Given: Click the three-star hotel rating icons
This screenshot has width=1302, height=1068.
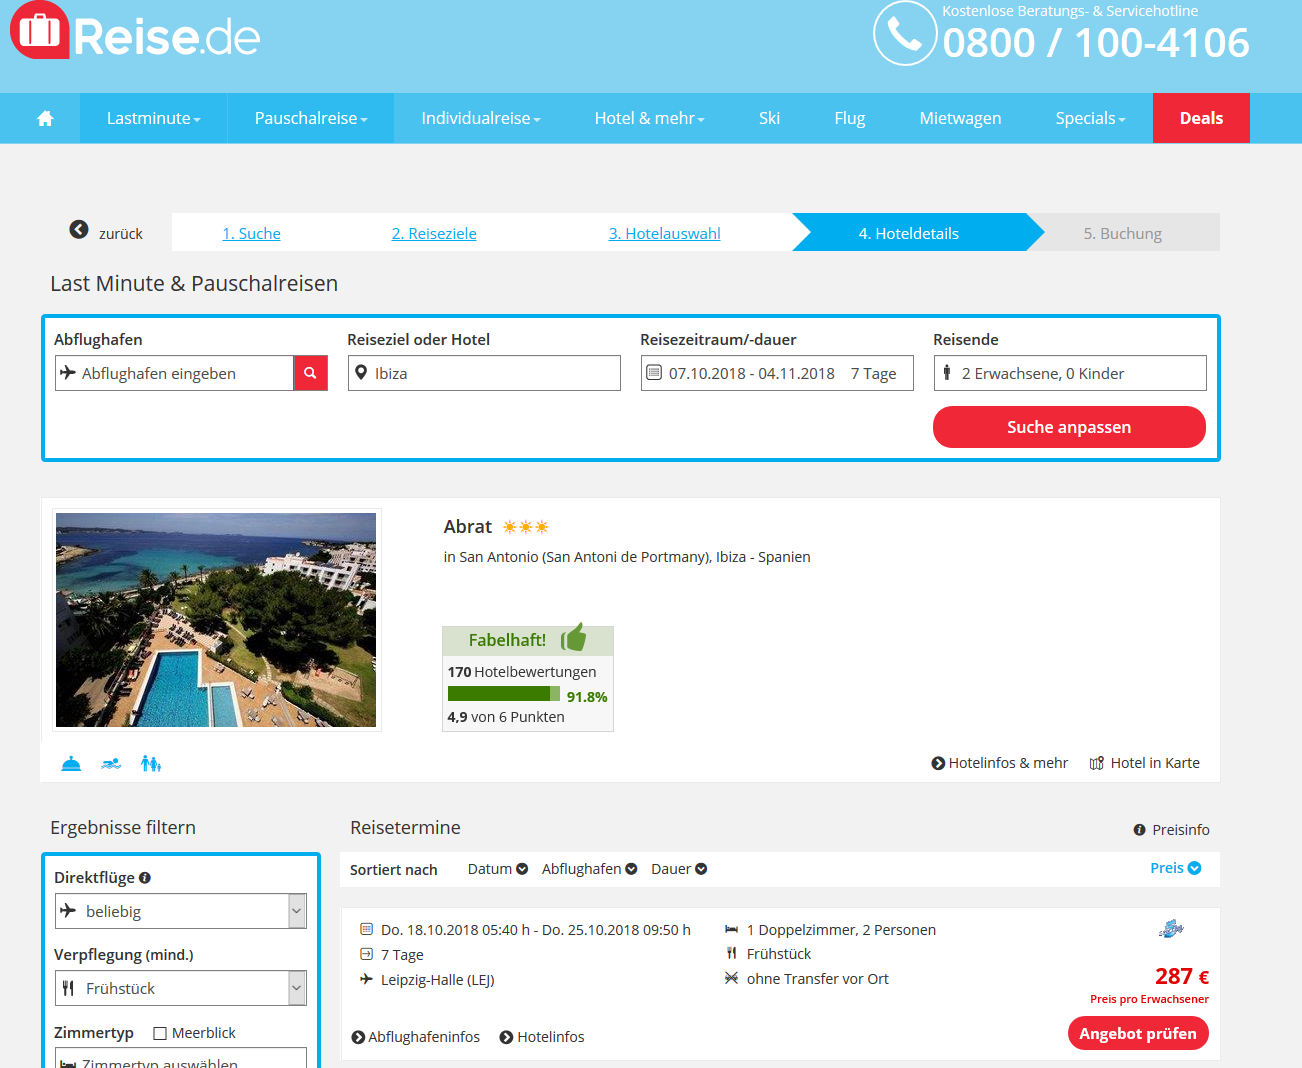Looking at the screenshot, I should click(526, 527).
